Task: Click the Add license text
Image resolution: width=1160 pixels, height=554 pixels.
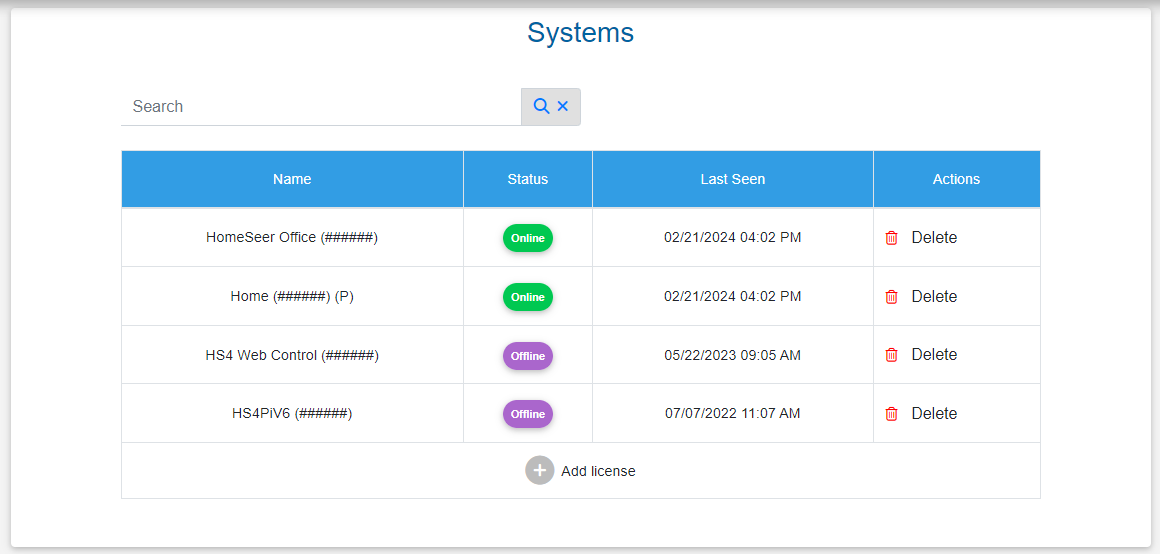Action: [x=598, y=471]
